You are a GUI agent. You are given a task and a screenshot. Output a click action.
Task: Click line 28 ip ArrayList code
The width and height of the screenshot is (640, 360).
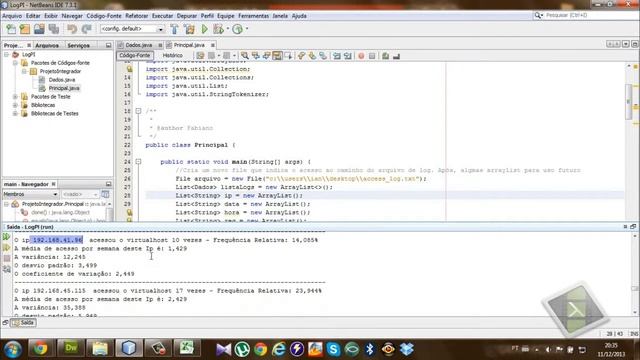(x=239, y=196)
